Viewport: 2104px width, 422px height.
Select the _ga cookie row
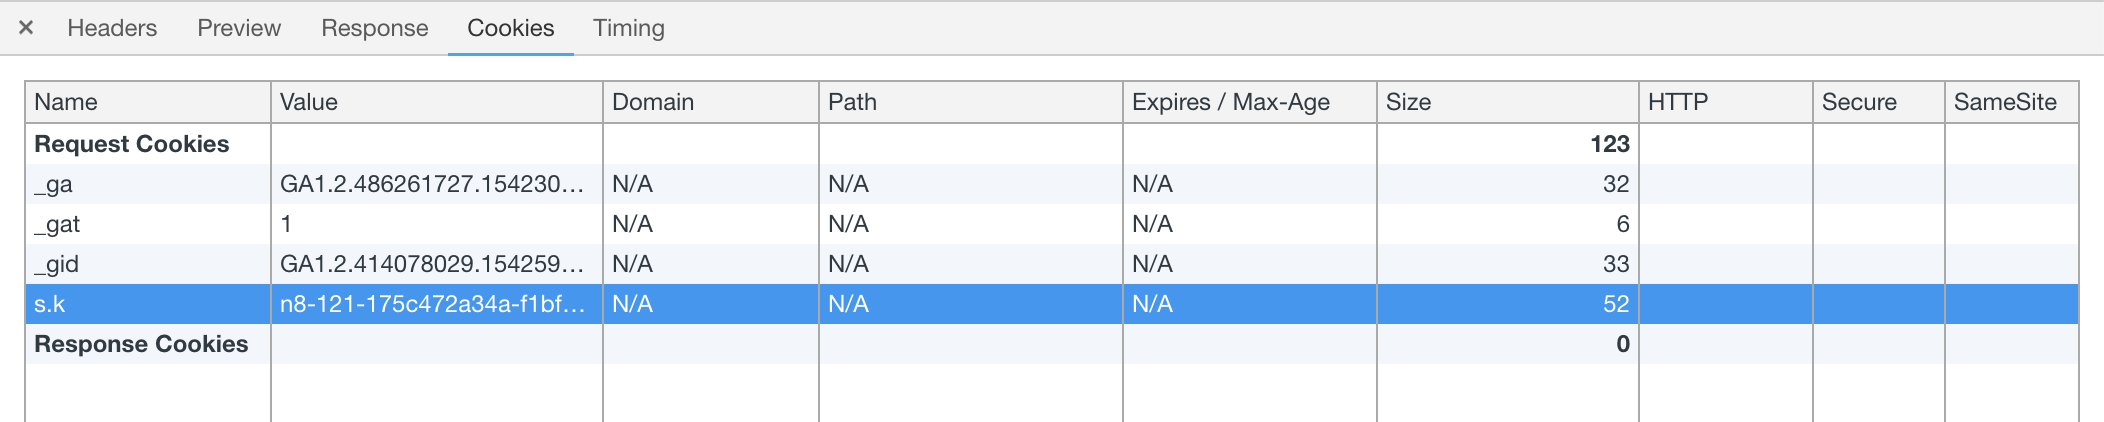click(x=1052, y=184)
